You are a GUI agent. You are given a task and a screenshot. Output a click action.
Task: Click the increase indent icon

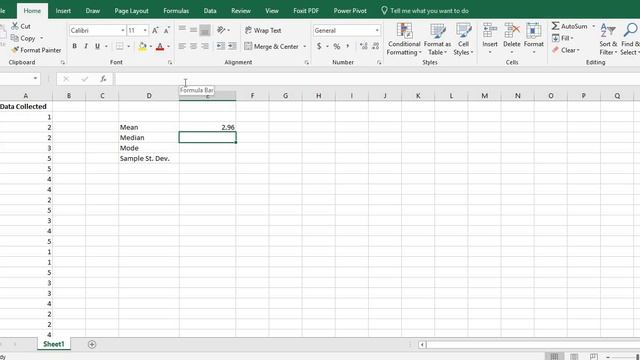point(232,47)
